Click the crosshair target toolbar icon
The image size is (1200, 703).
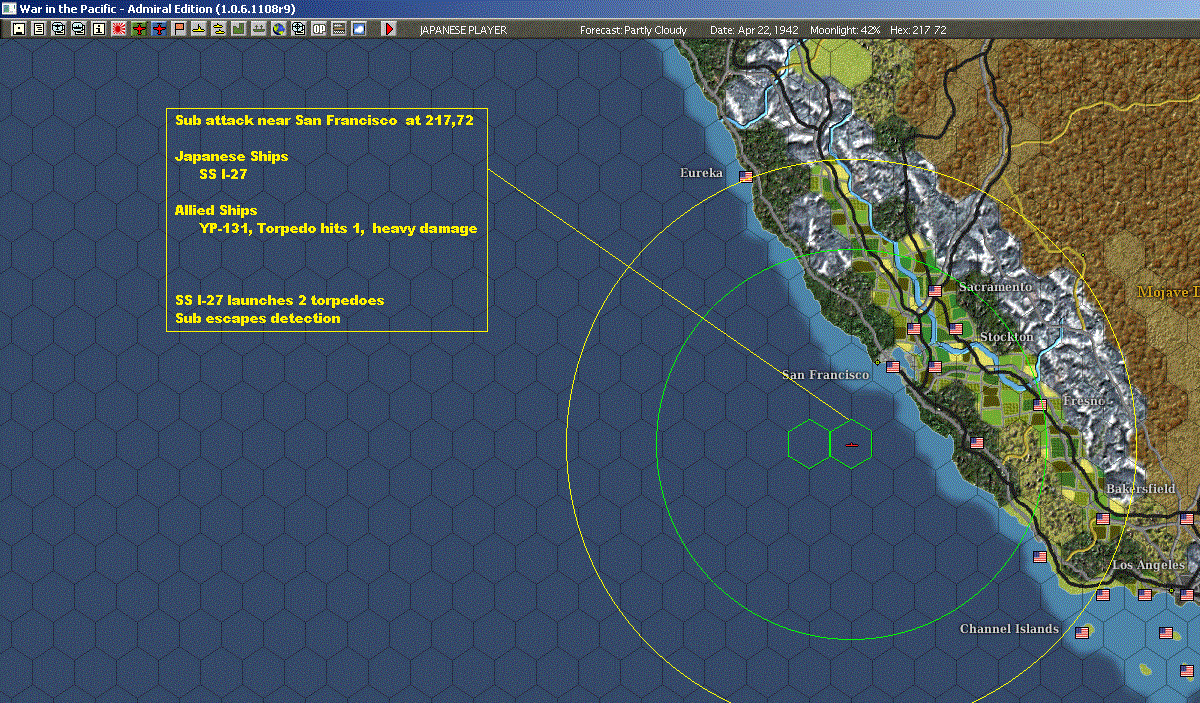pyautogui.click(x=299, y=29)
